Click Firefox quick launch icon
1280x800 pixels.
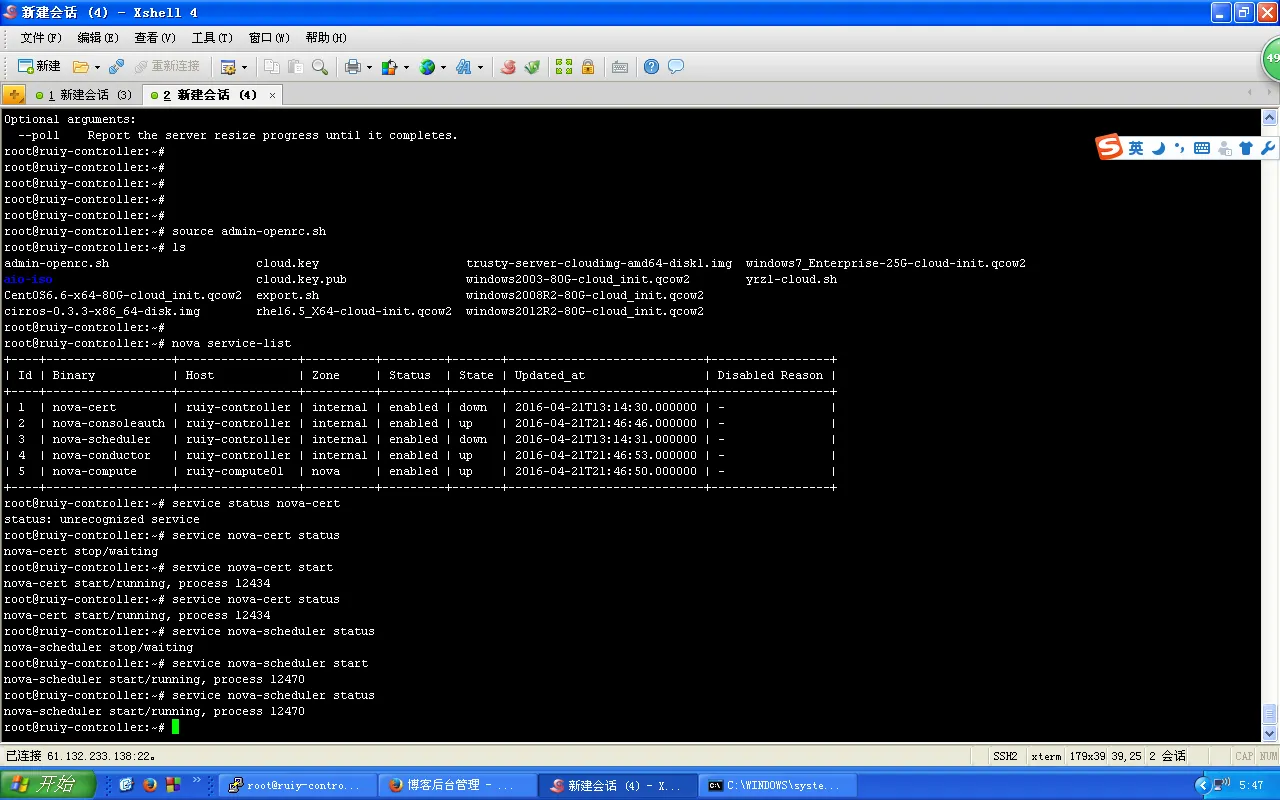coord(150,785)
